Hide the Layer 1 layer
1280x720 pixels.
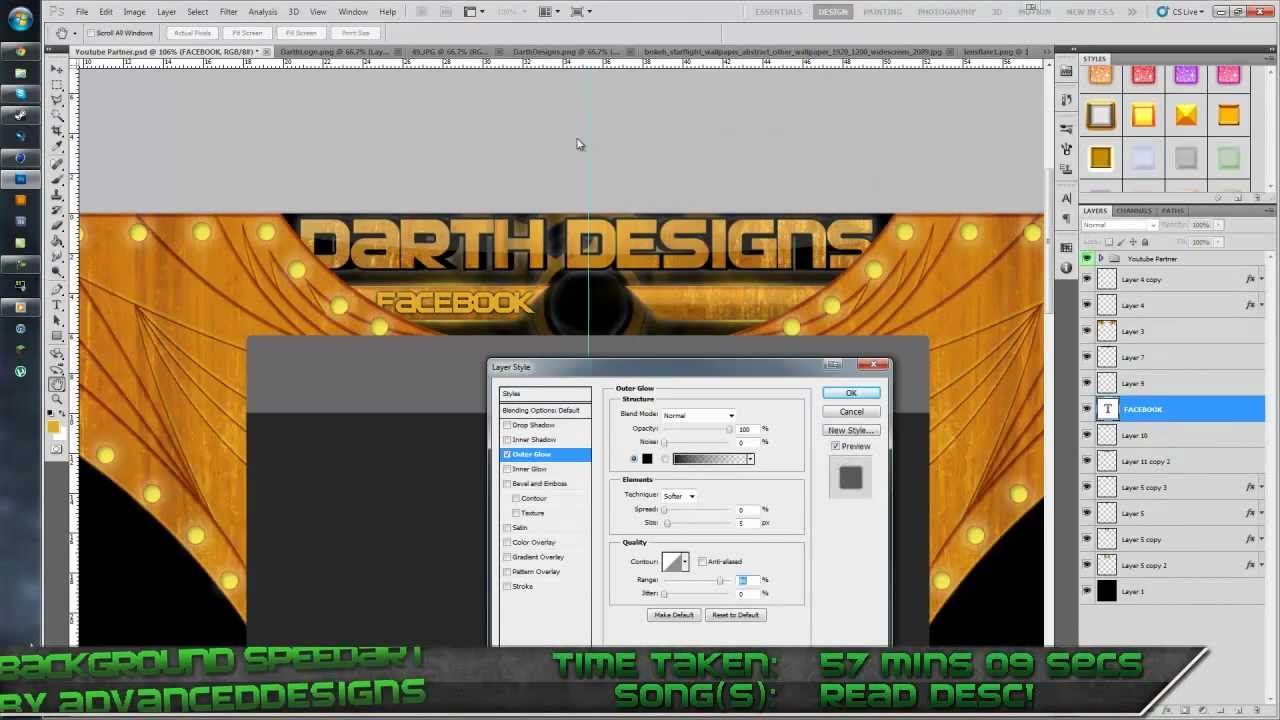[x=1087, y=591]
